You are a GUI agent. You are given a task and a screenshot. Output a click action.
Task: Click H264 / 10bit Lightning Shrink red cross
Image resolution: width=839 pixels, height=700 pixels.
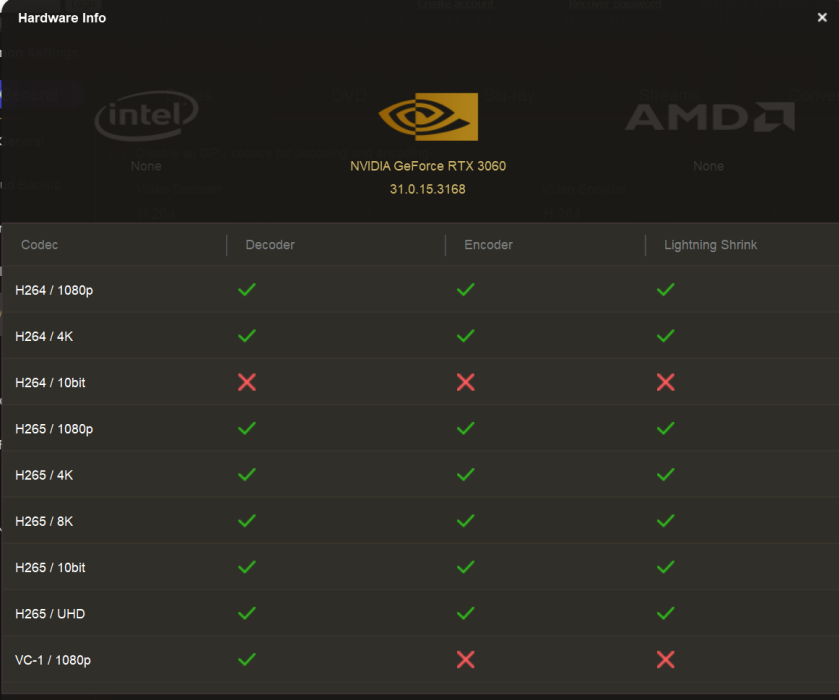(665, 382)
